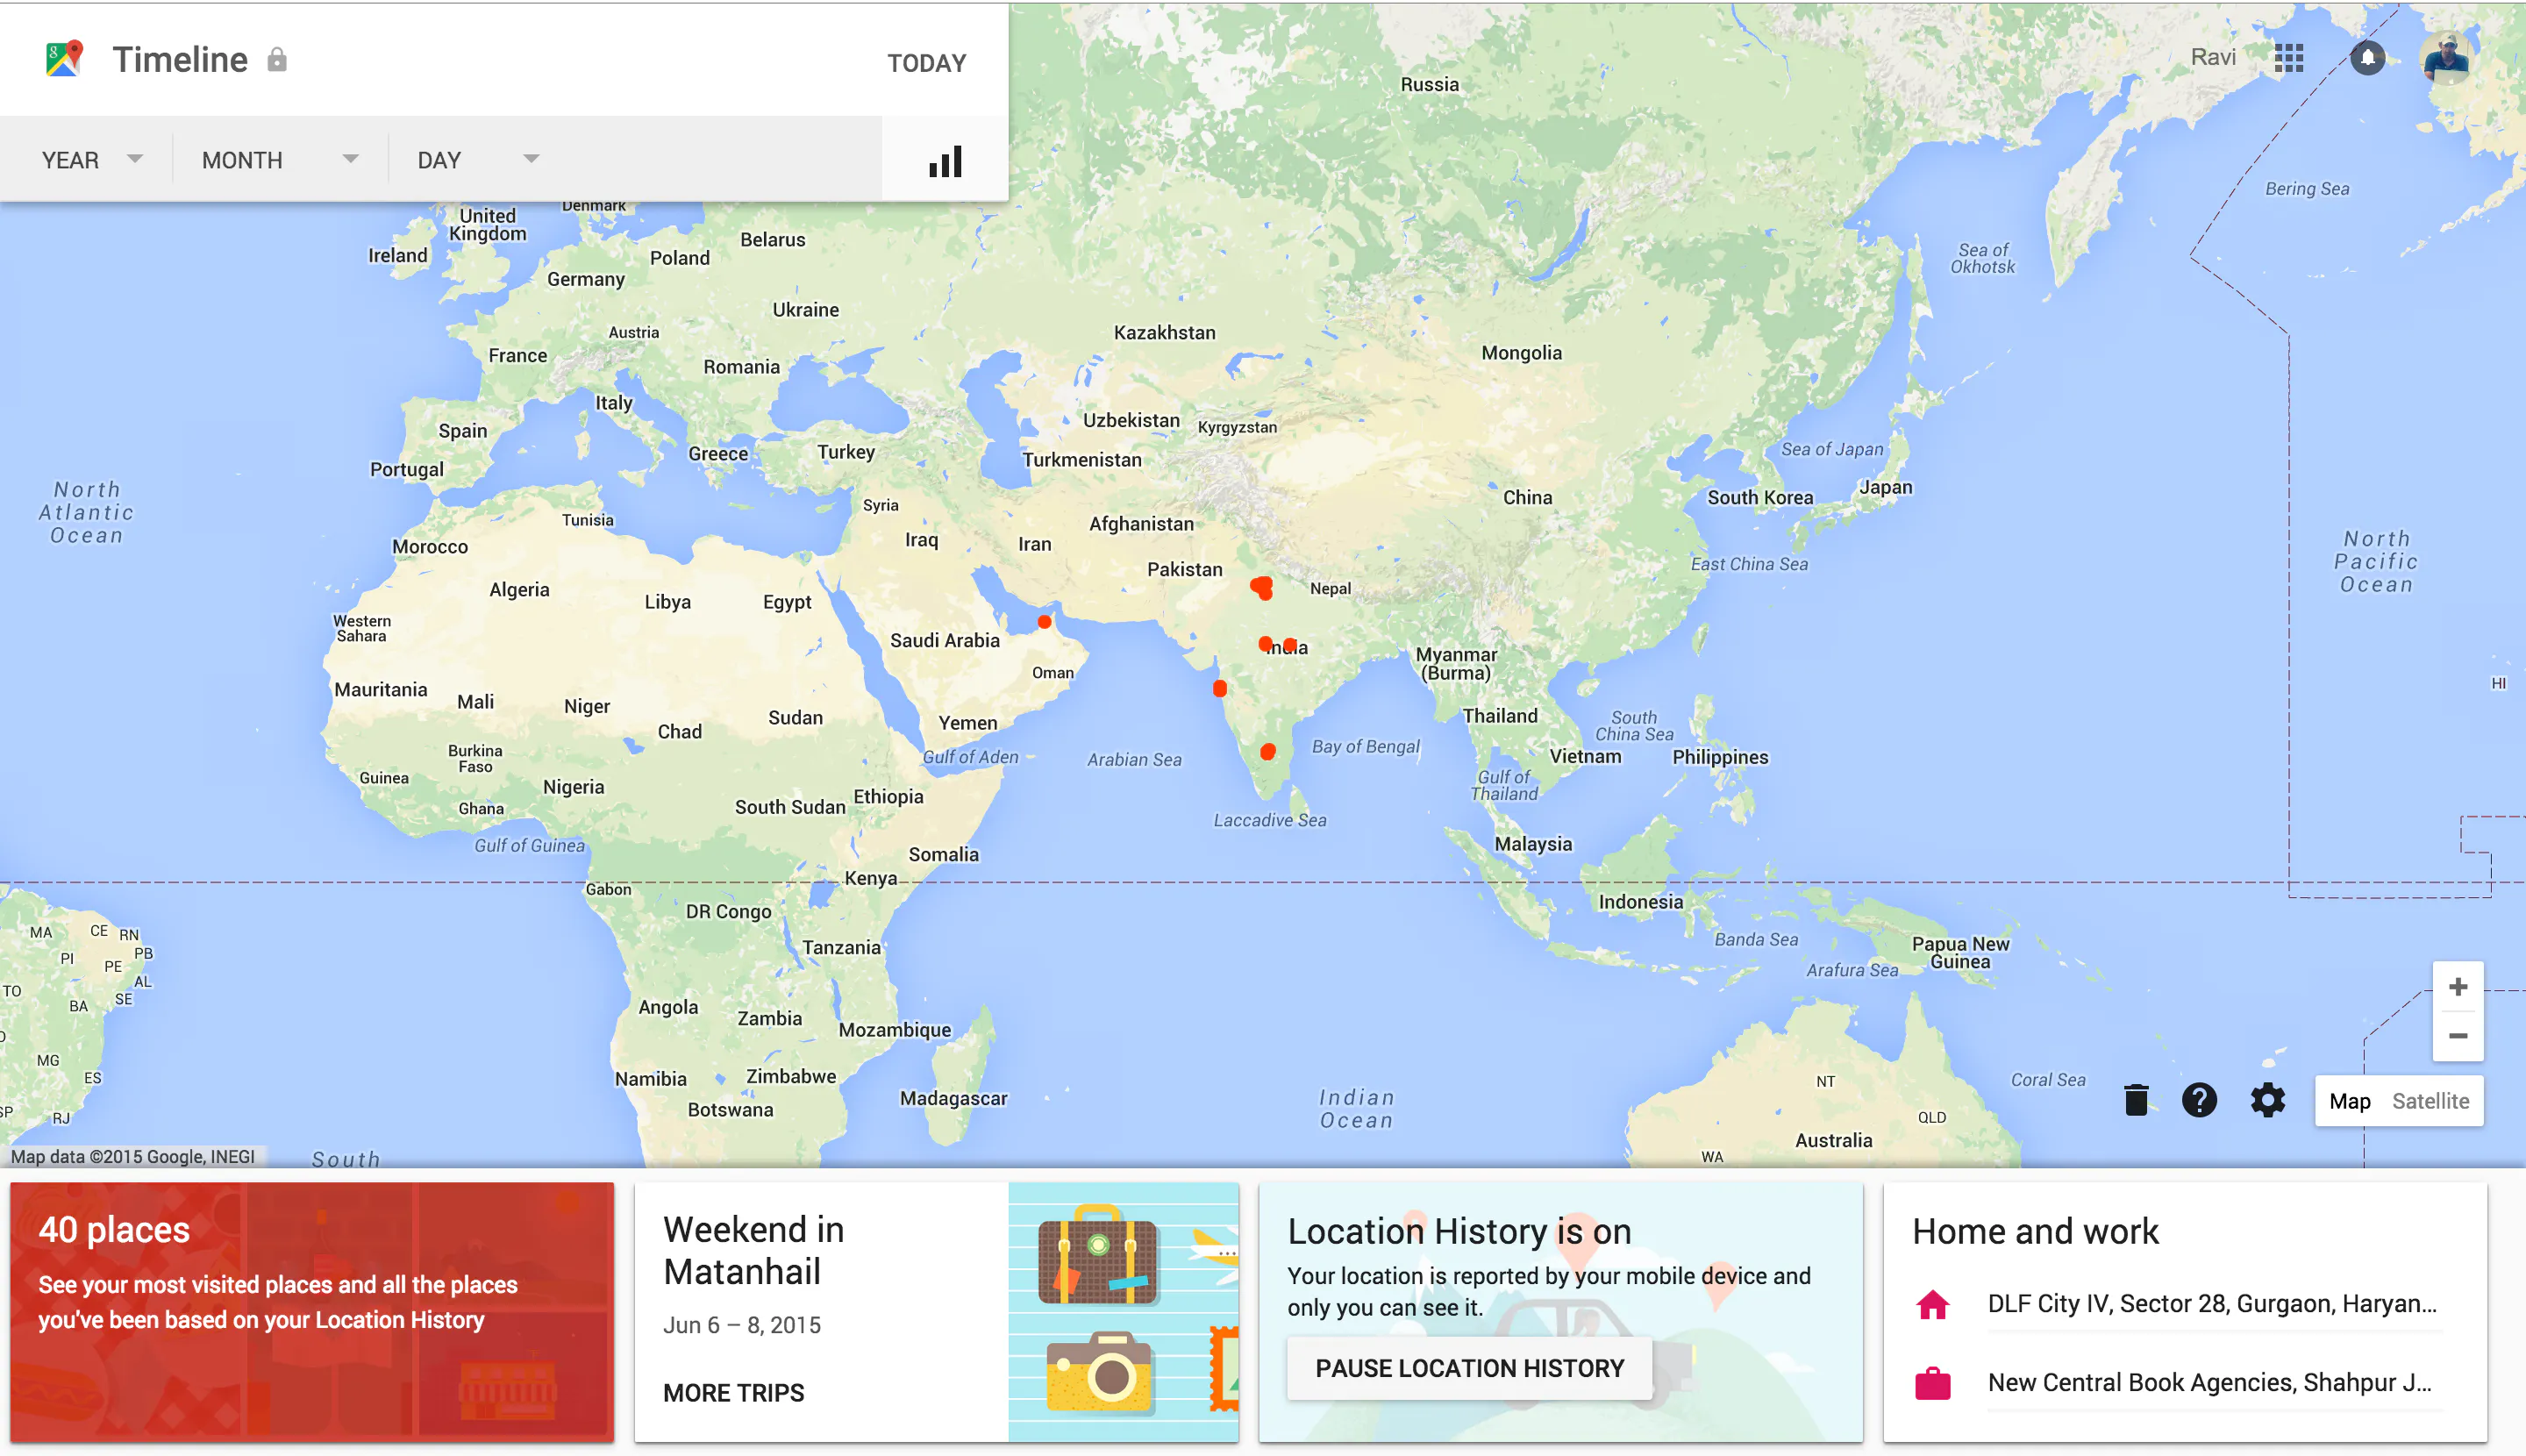Switch to Map view

tap(2349, 1101)
